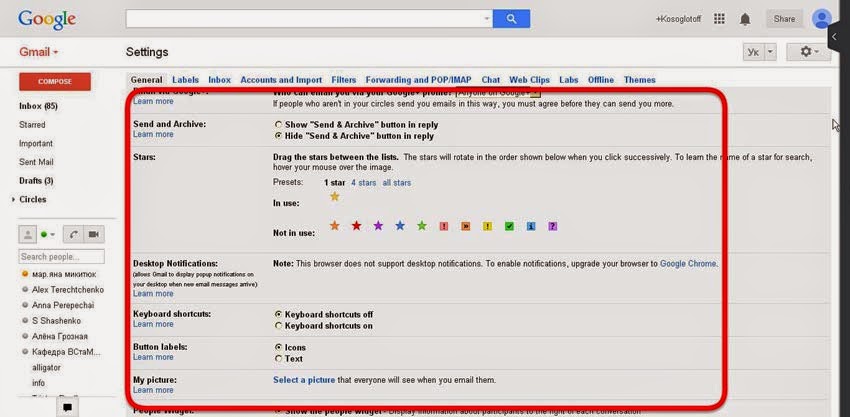Viewport: 850px width, 417px height.
Task: Open the settings gear menu
Action: pyautogui.click(x=810, y=52)
